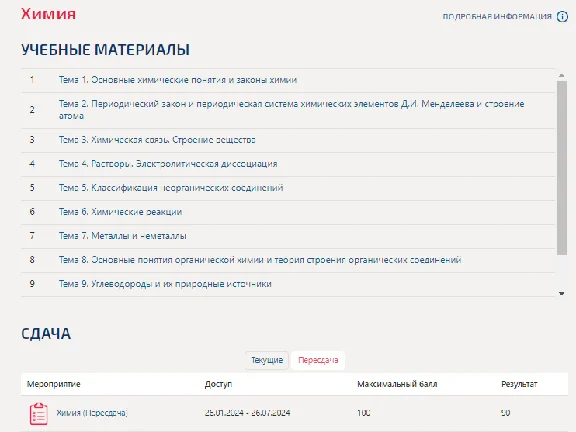Select the Пересдача tab
Screen dimensions: 576x432
[318, 360]
